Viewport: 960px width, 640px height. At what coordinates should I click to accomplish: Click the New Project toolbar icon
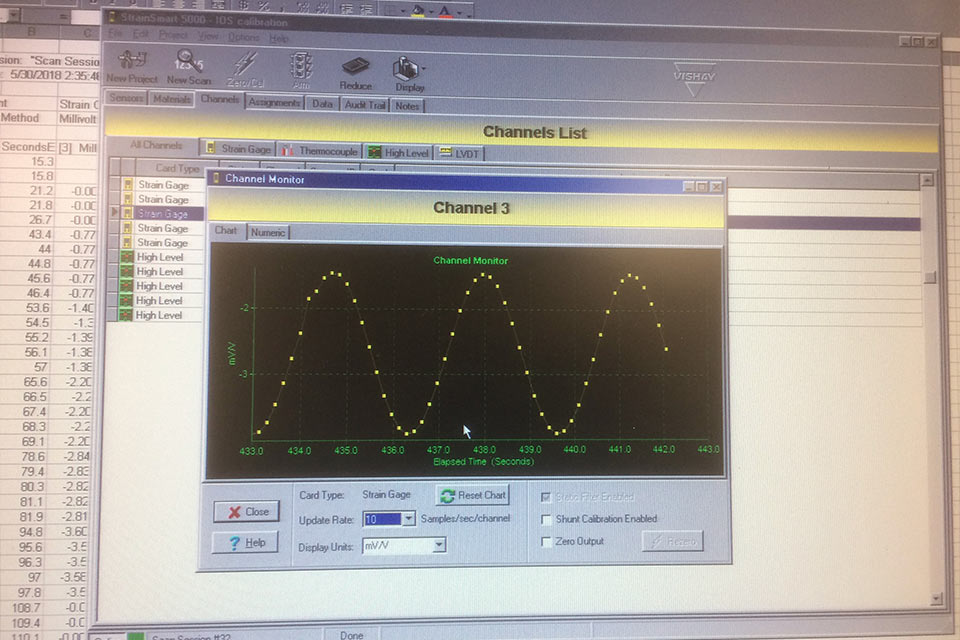pos(130,66)
